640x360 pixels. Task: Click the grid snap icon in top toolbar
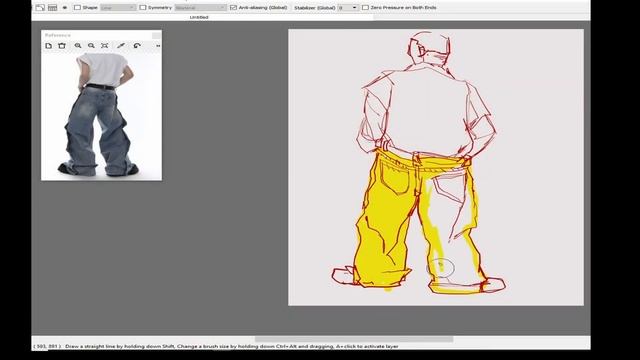pyautogui.click(x=52, y=7)
